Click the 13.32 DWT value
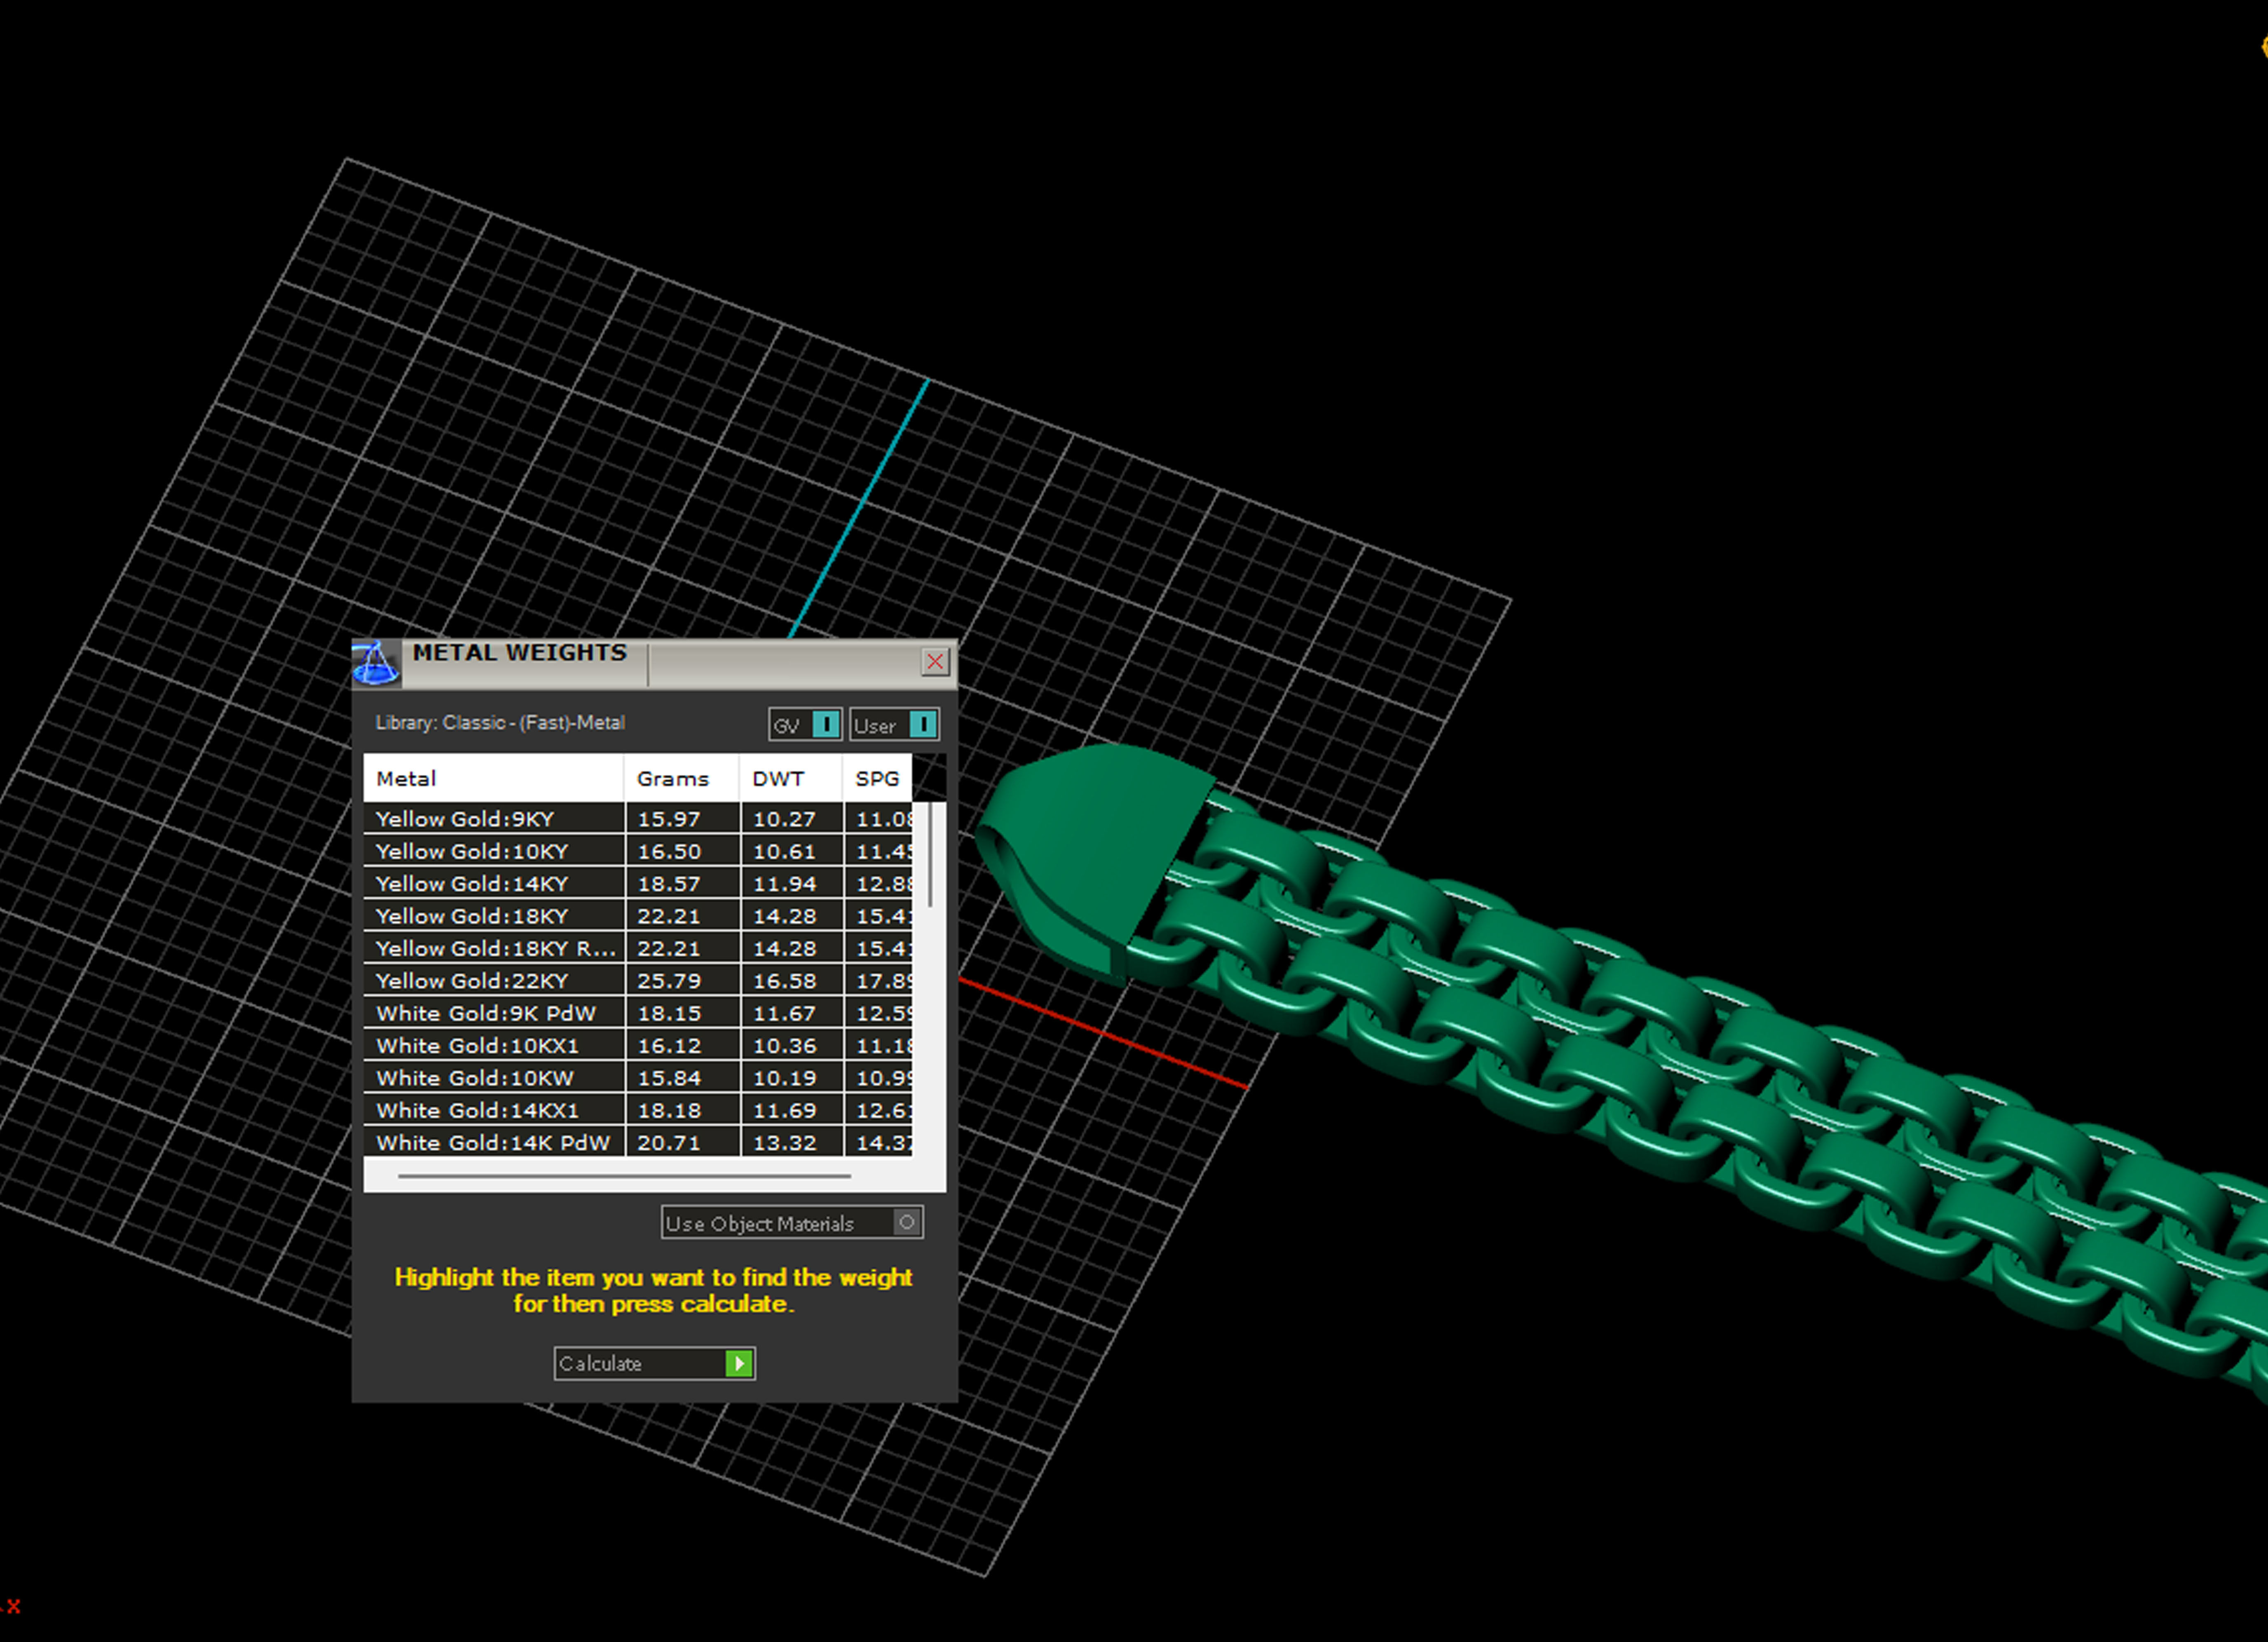Image resolution: width=2268 pixels, height=1642 pixels. coord(784,1143)
